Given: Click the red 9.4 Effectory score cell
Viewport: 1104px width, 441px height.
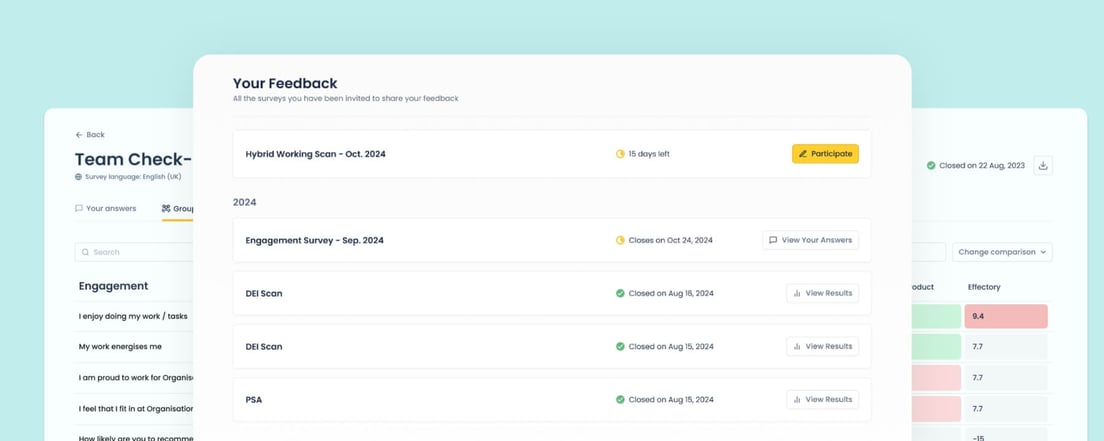Looking at the screenshot, I should point(1006,316).
